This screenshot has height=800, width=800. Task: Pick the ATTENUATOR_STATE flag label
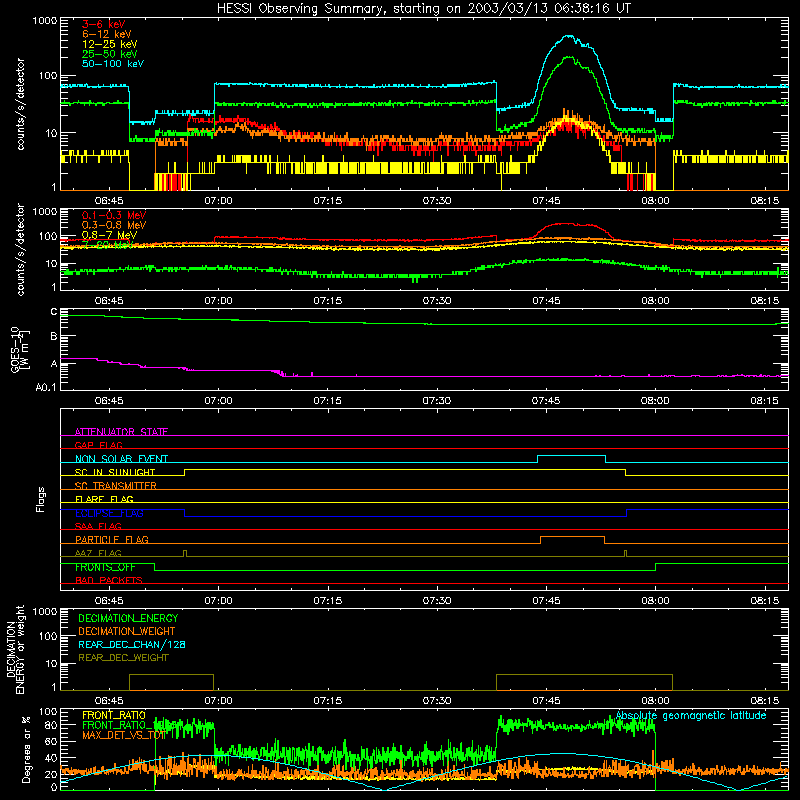point(121,432)
